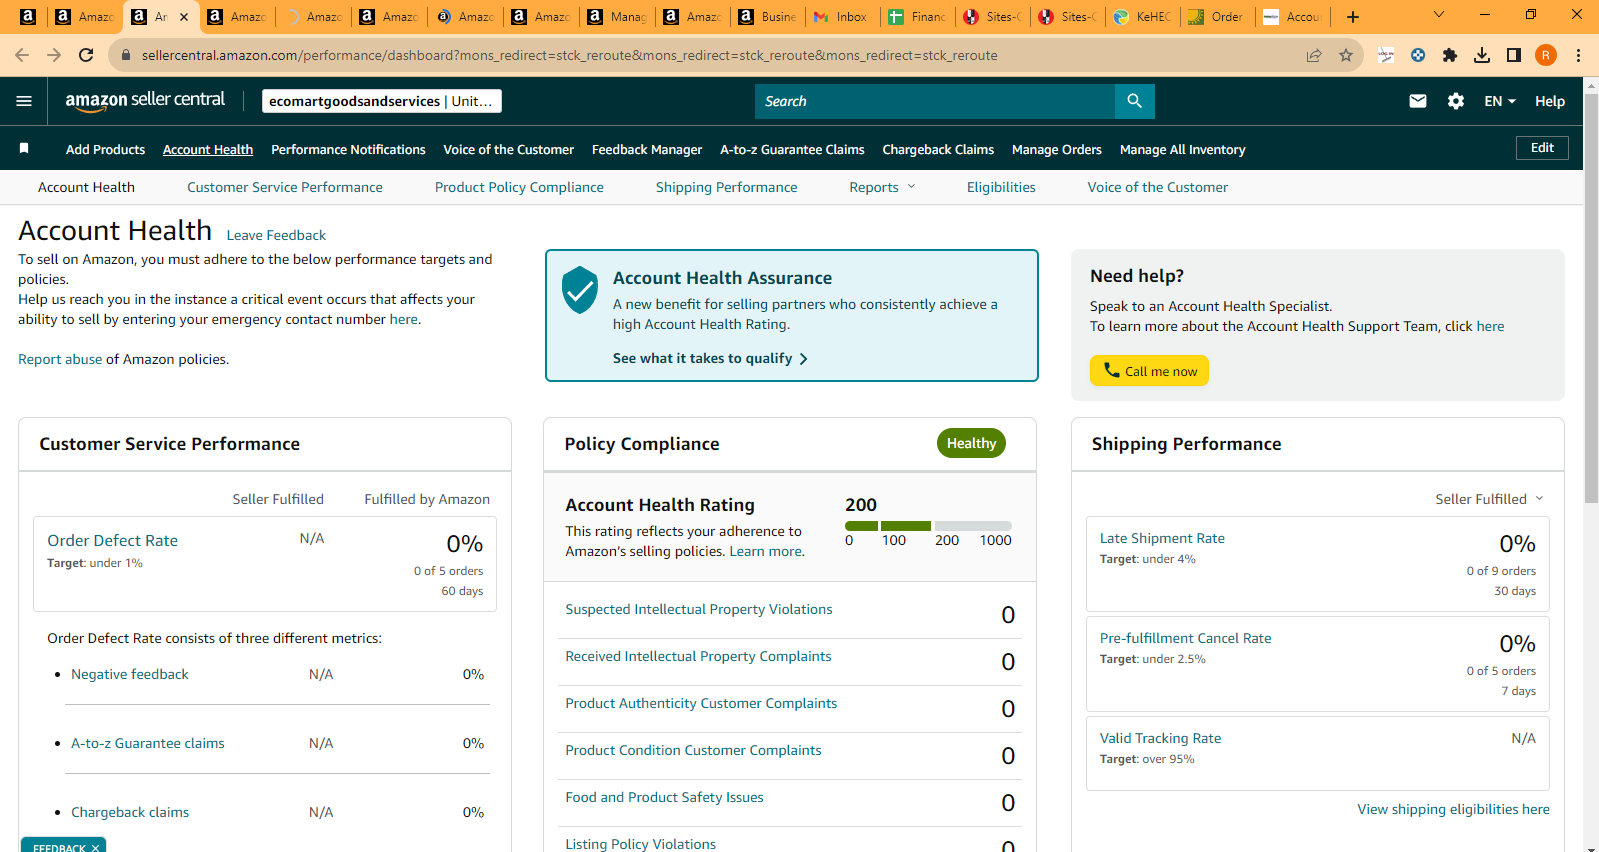Click See what it takes to qualify
The width and height of the screenshot is (1599, 852).
pos(710,358)
